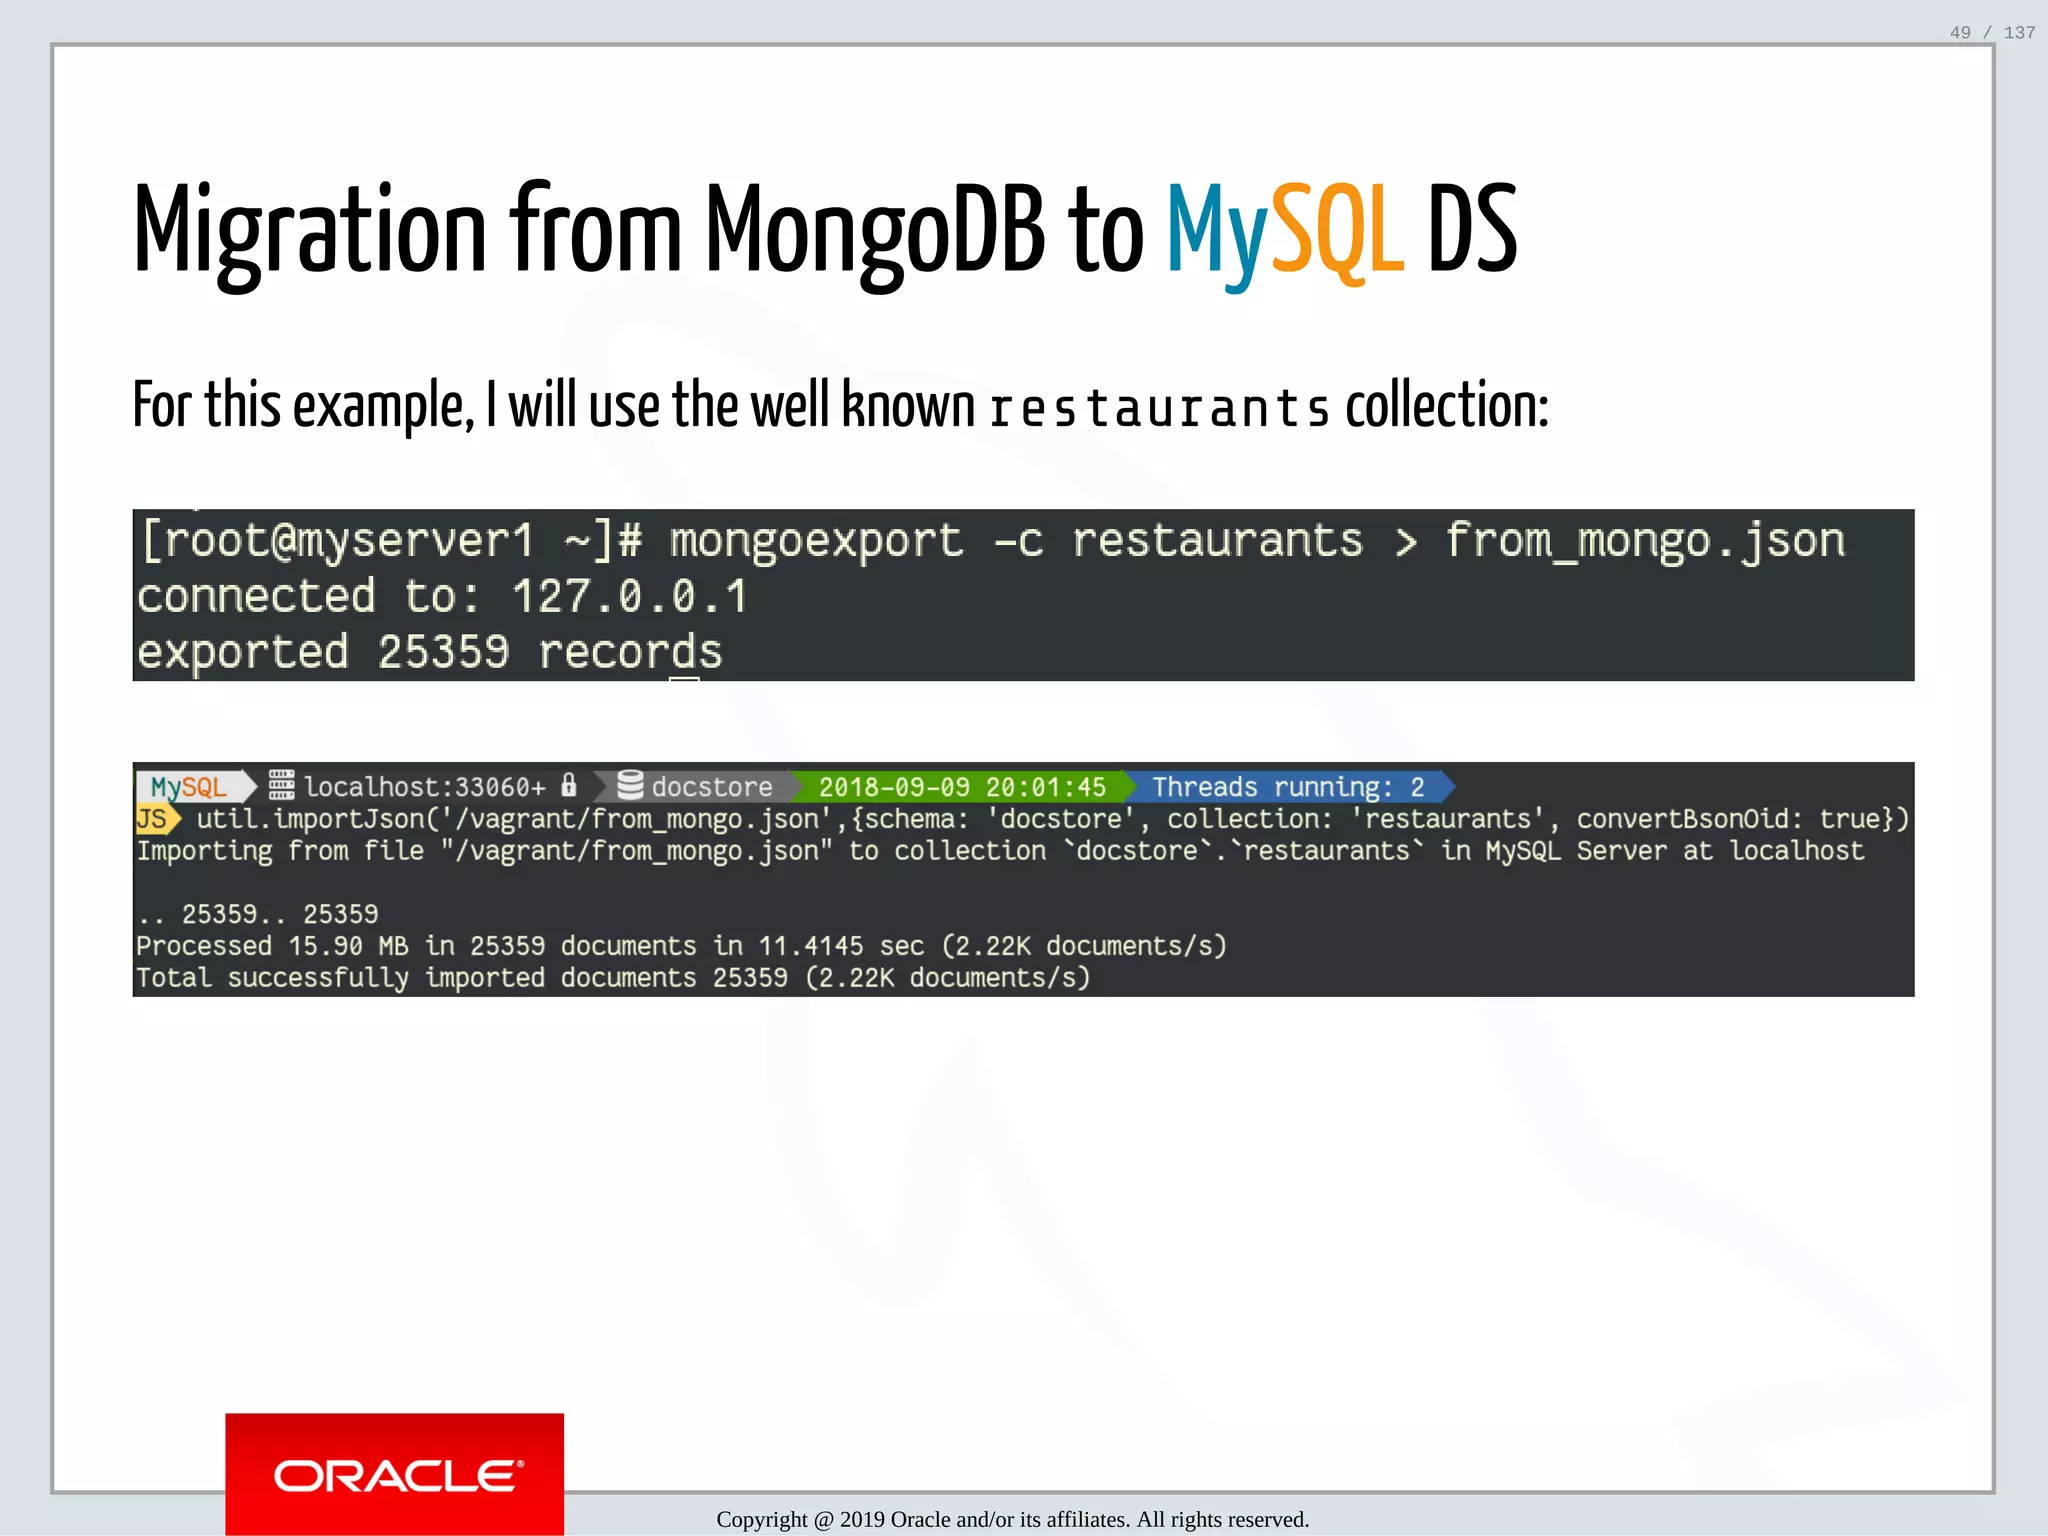
Task: Click the slide counter 49 / 137
Action: point(1992,33)
